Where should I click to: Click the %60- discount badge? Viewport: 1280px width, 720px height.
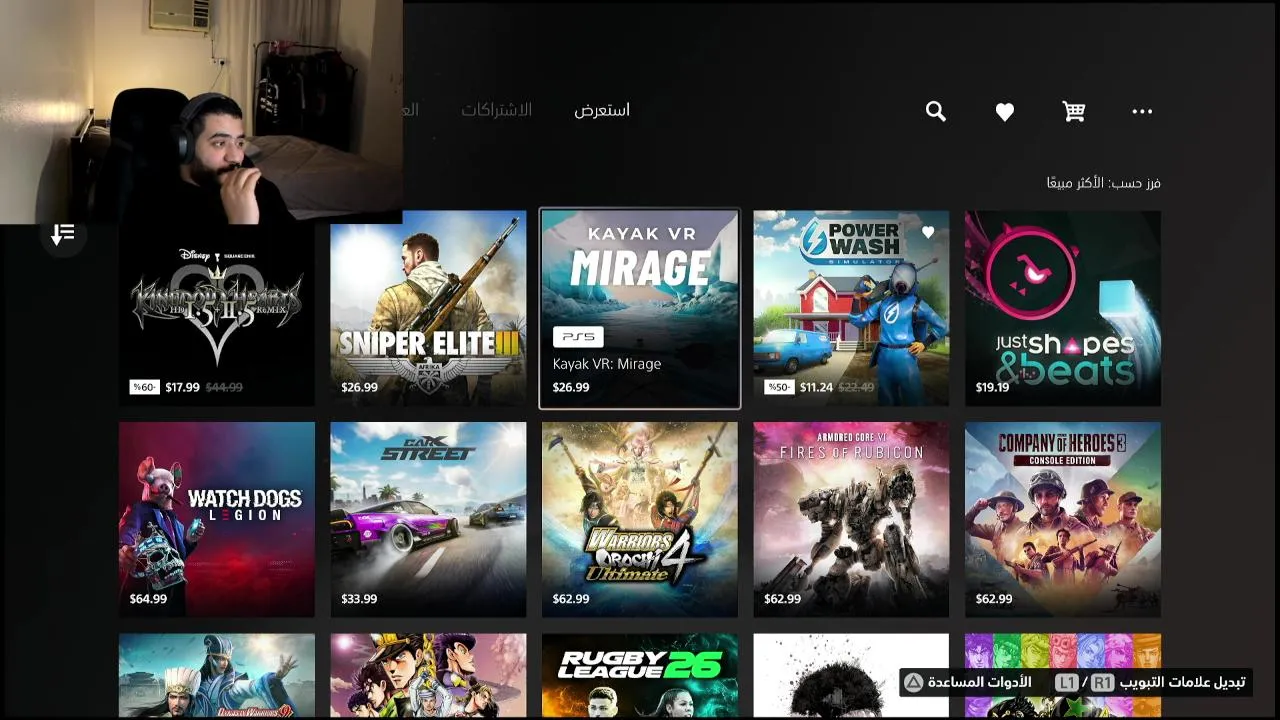point(144,387)
